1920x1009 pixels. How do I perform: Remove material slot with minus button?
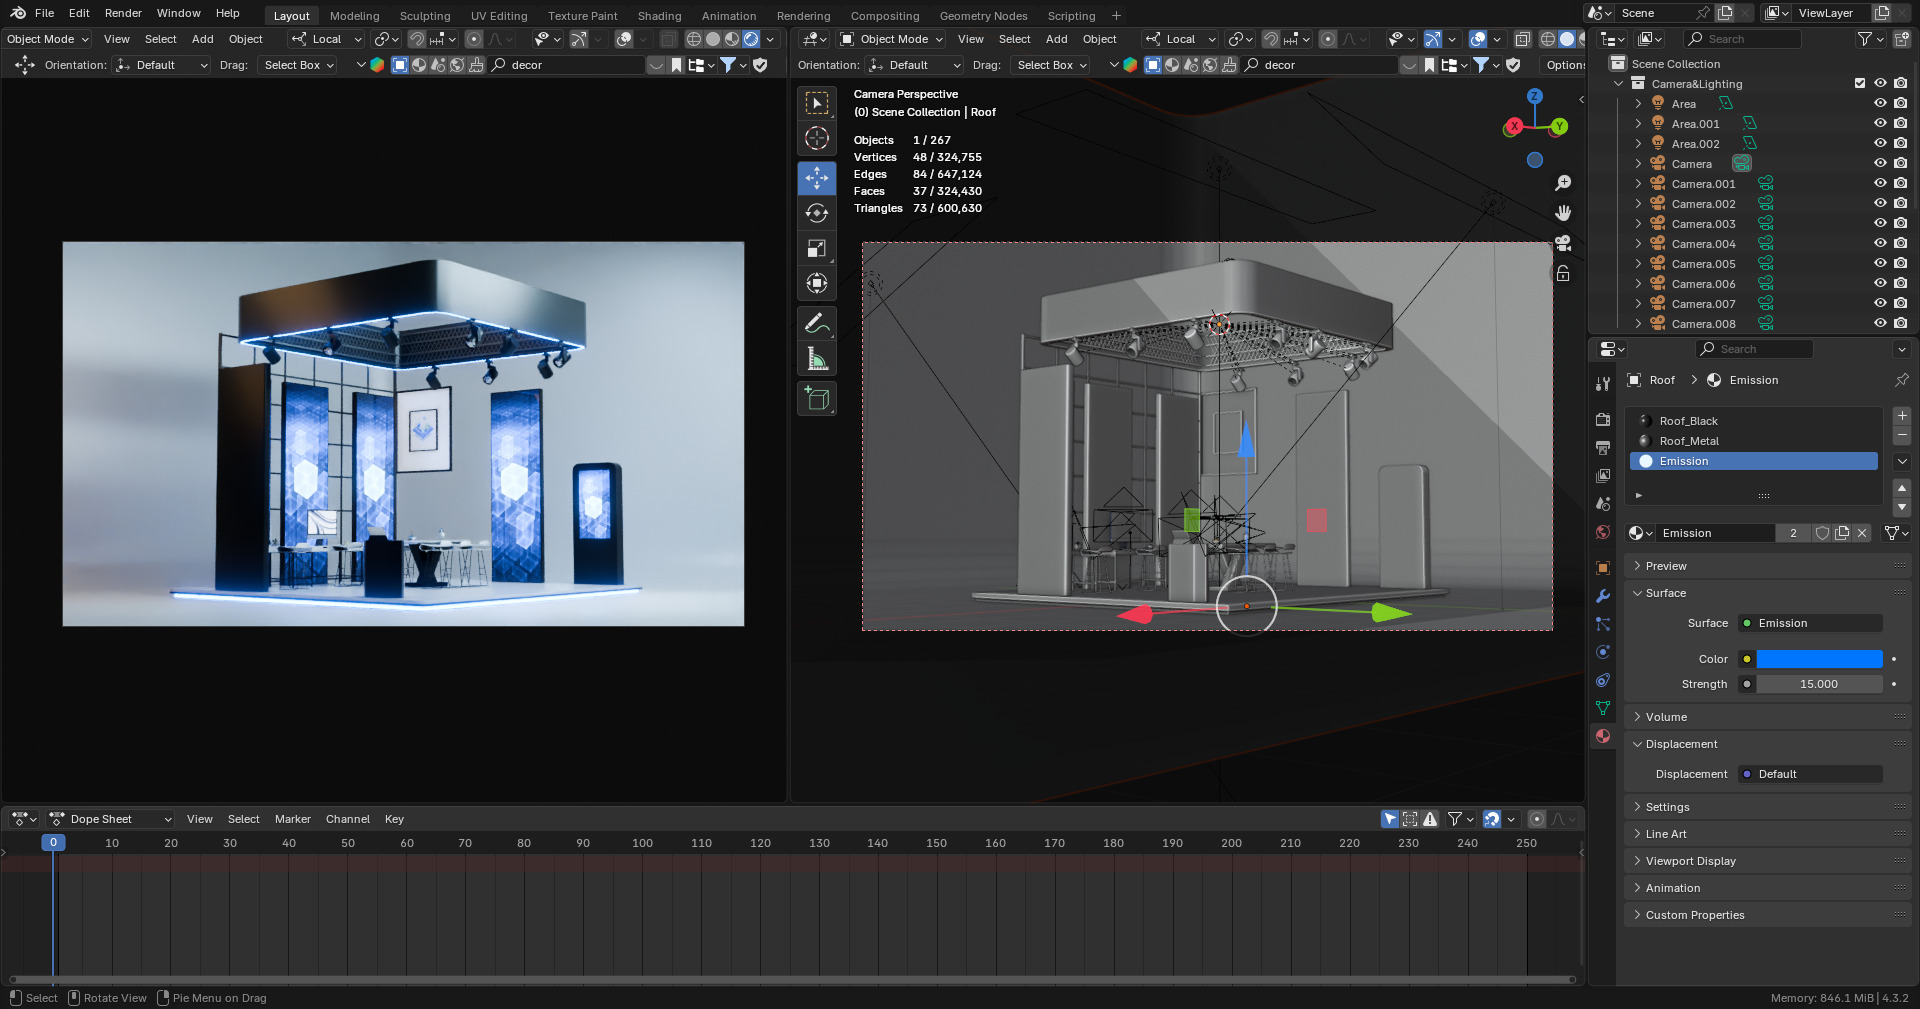click(1902, 436)
